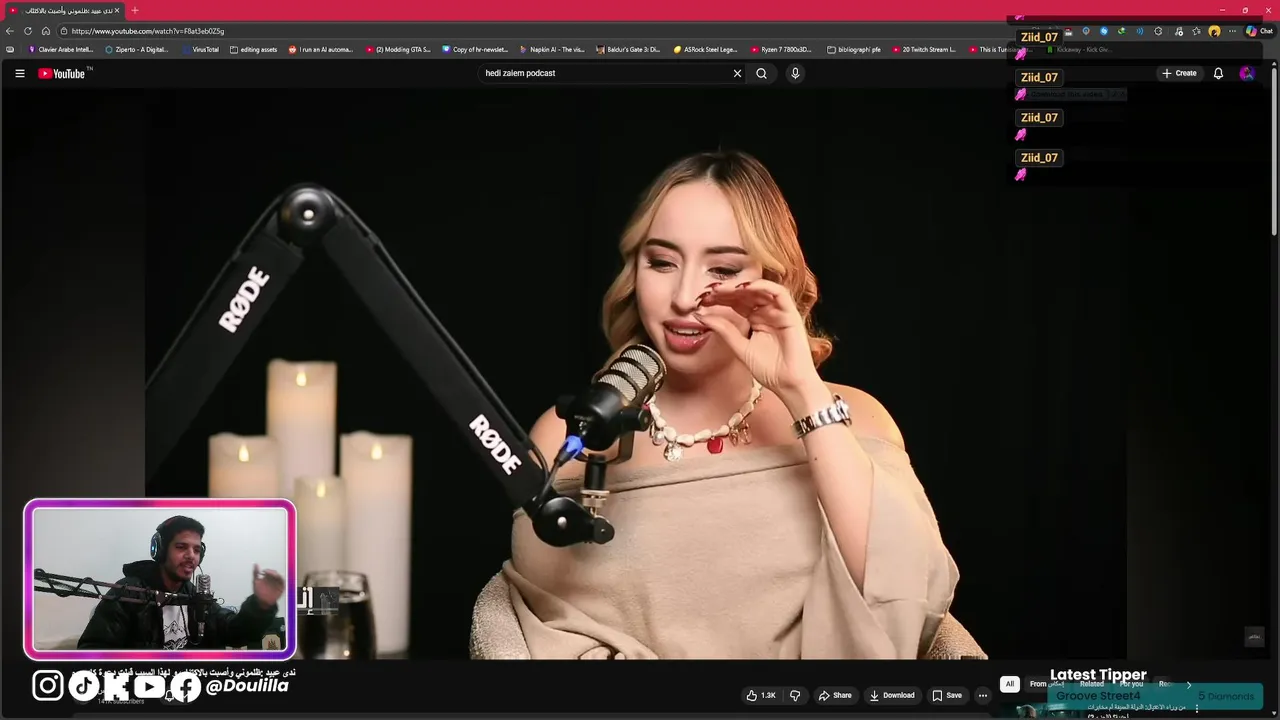This screenshot has height=720, width=1280.
Task: Clear the search text with the X
Action: 737,73
